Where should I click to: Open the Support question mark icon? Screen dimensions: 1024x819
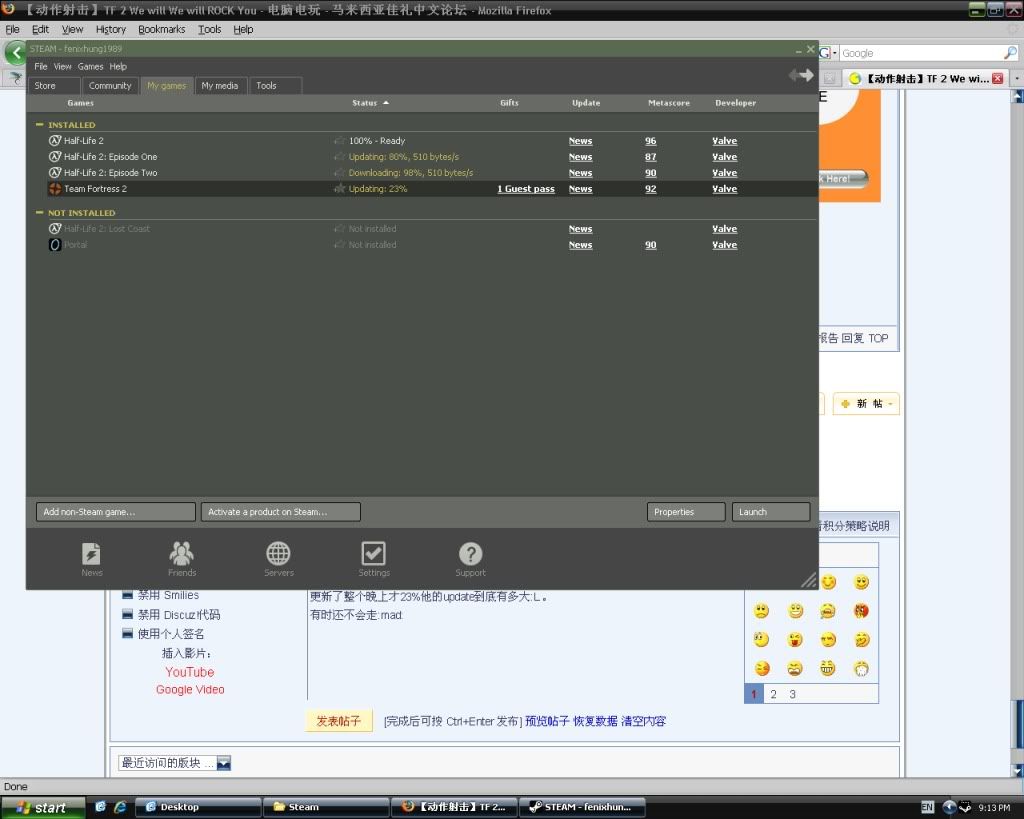coord(470,559)
